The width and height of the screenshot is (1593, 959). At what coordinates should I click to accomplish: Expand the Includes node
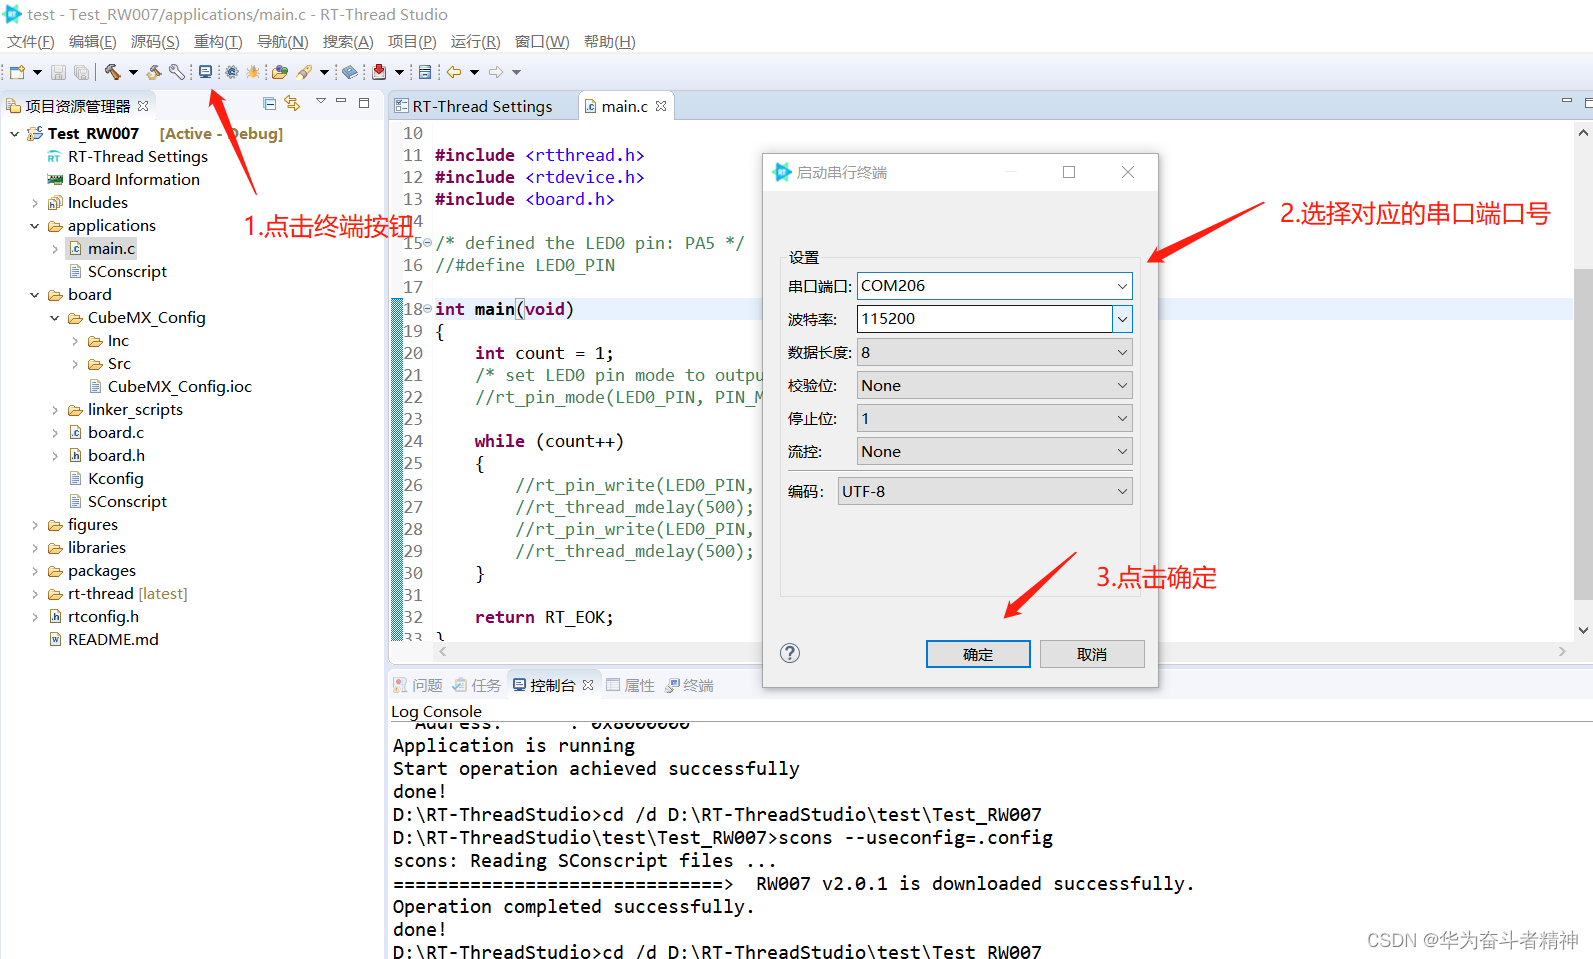pyautogui.click(x=34, y=203)
